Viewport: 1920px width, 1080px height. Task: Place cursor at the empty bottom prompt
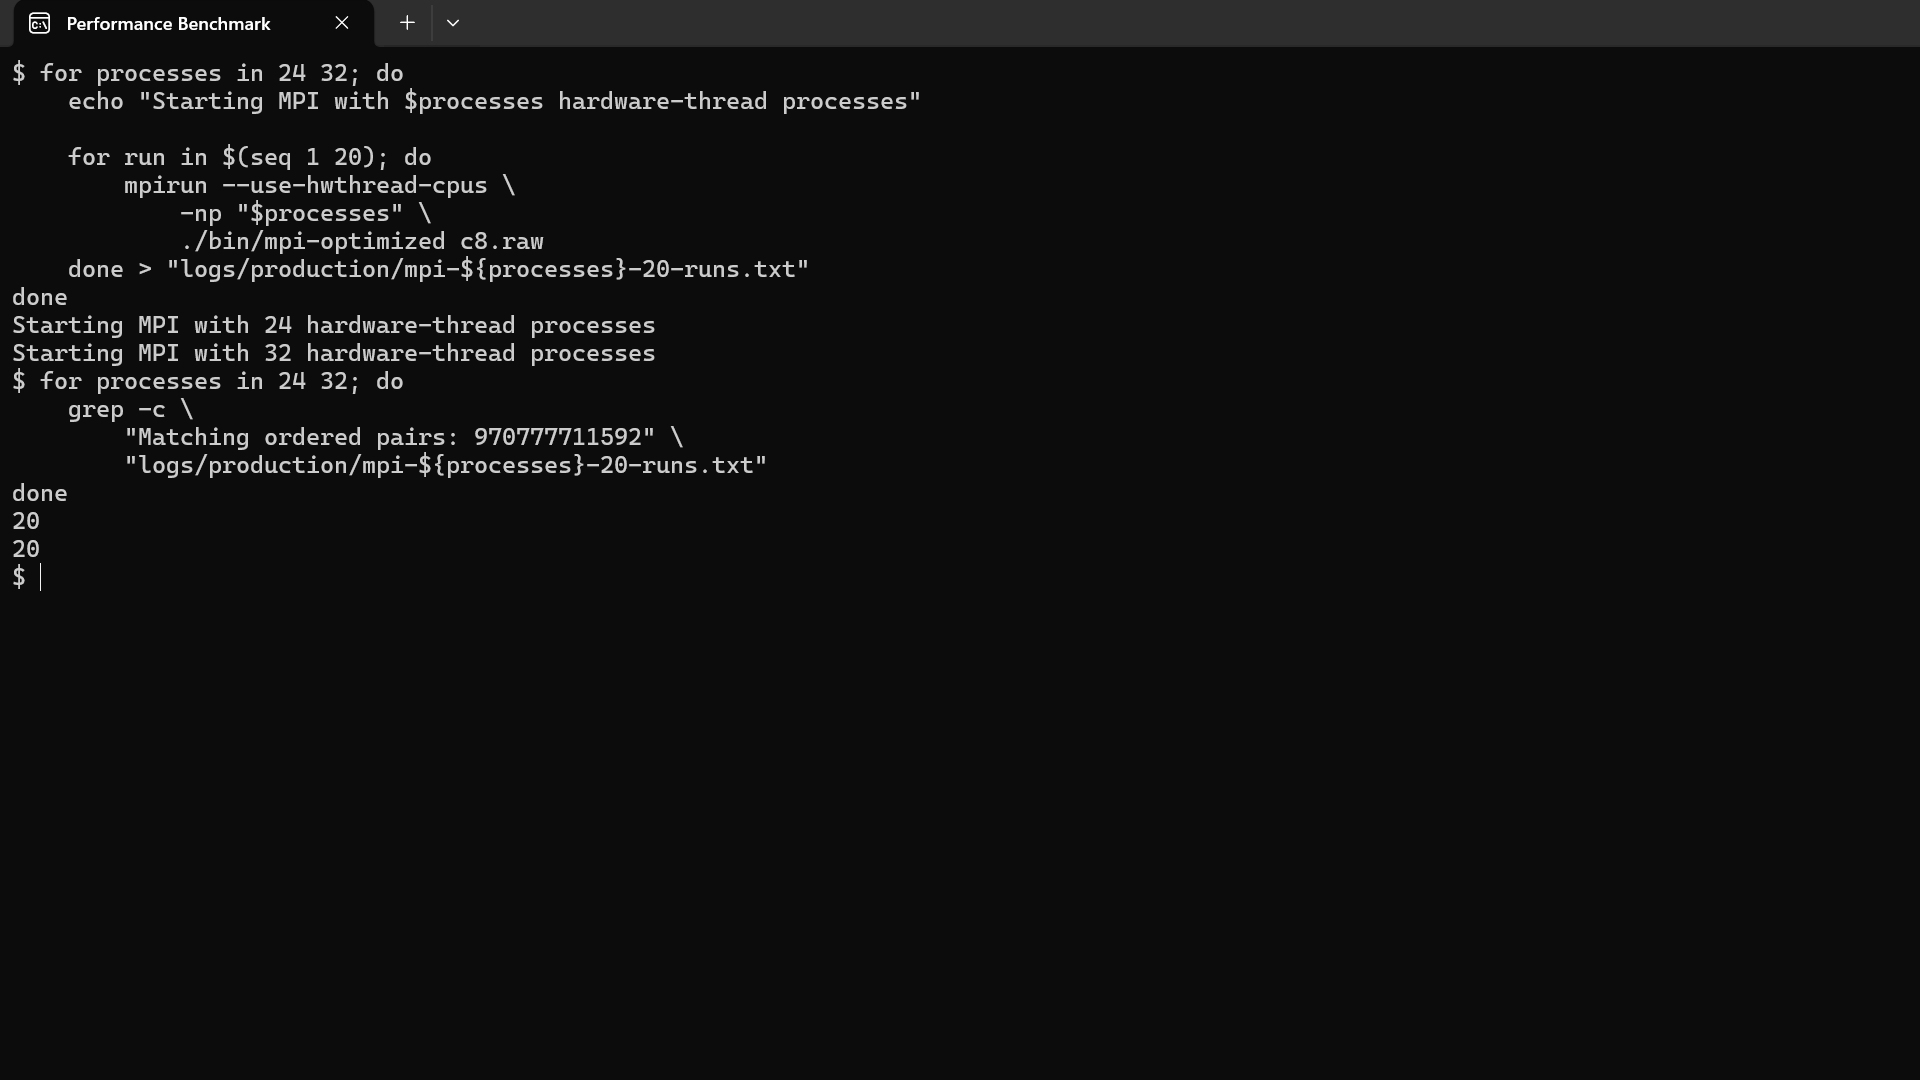click(41, 577)
